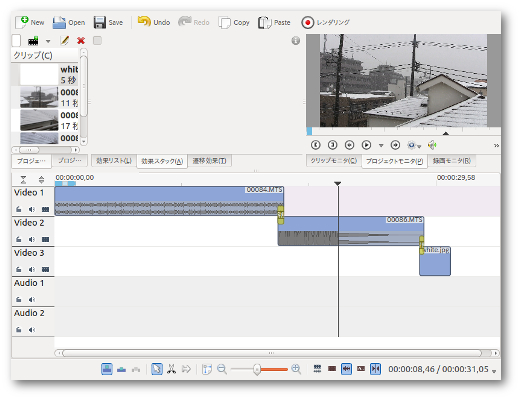Image resolution: width=520 pixels, height=399 pixels.
Task: Switch to the 効果スタック(A) tab
Action: click(x=162, y=161)
